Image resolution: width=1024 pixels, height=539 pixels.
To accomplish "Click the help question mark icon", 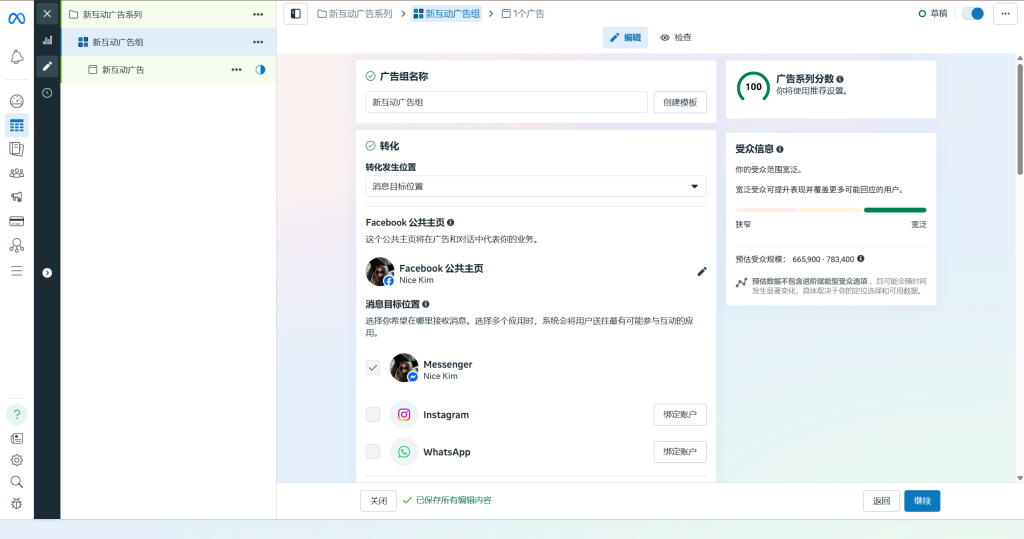I will click(16, 414).
